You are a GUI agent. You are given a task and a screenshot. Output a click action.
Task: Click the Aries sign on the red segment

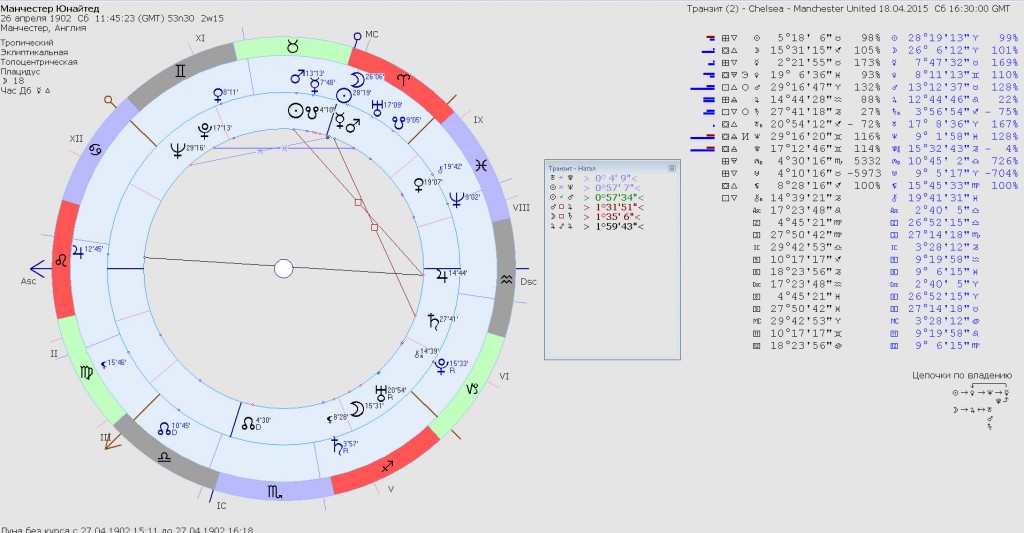pyautogui.click(x=405, y=80)
